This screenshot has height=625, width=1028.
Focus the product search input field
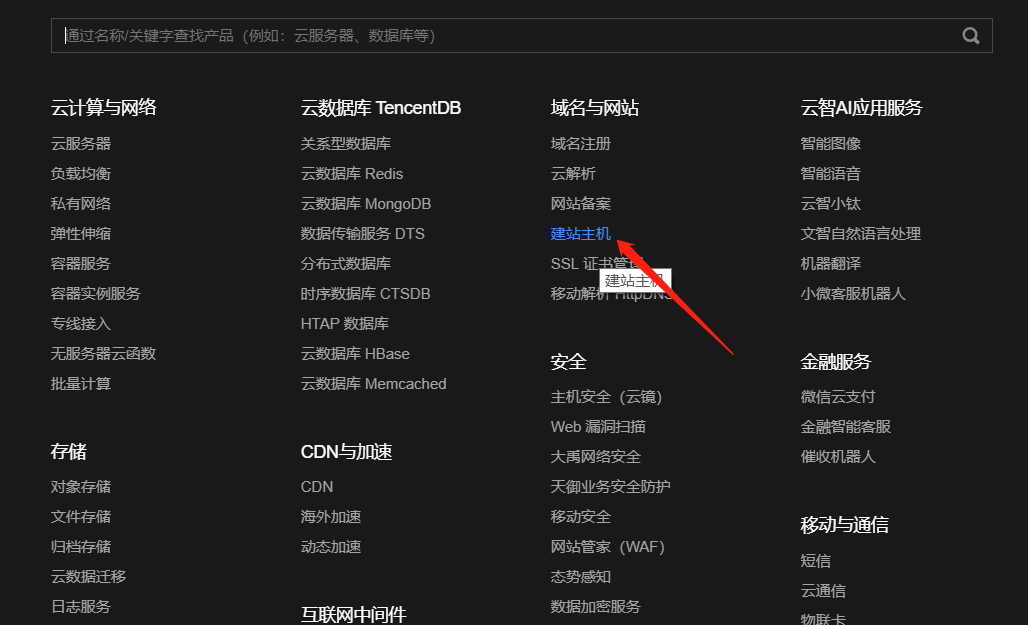tap(521, 35)
